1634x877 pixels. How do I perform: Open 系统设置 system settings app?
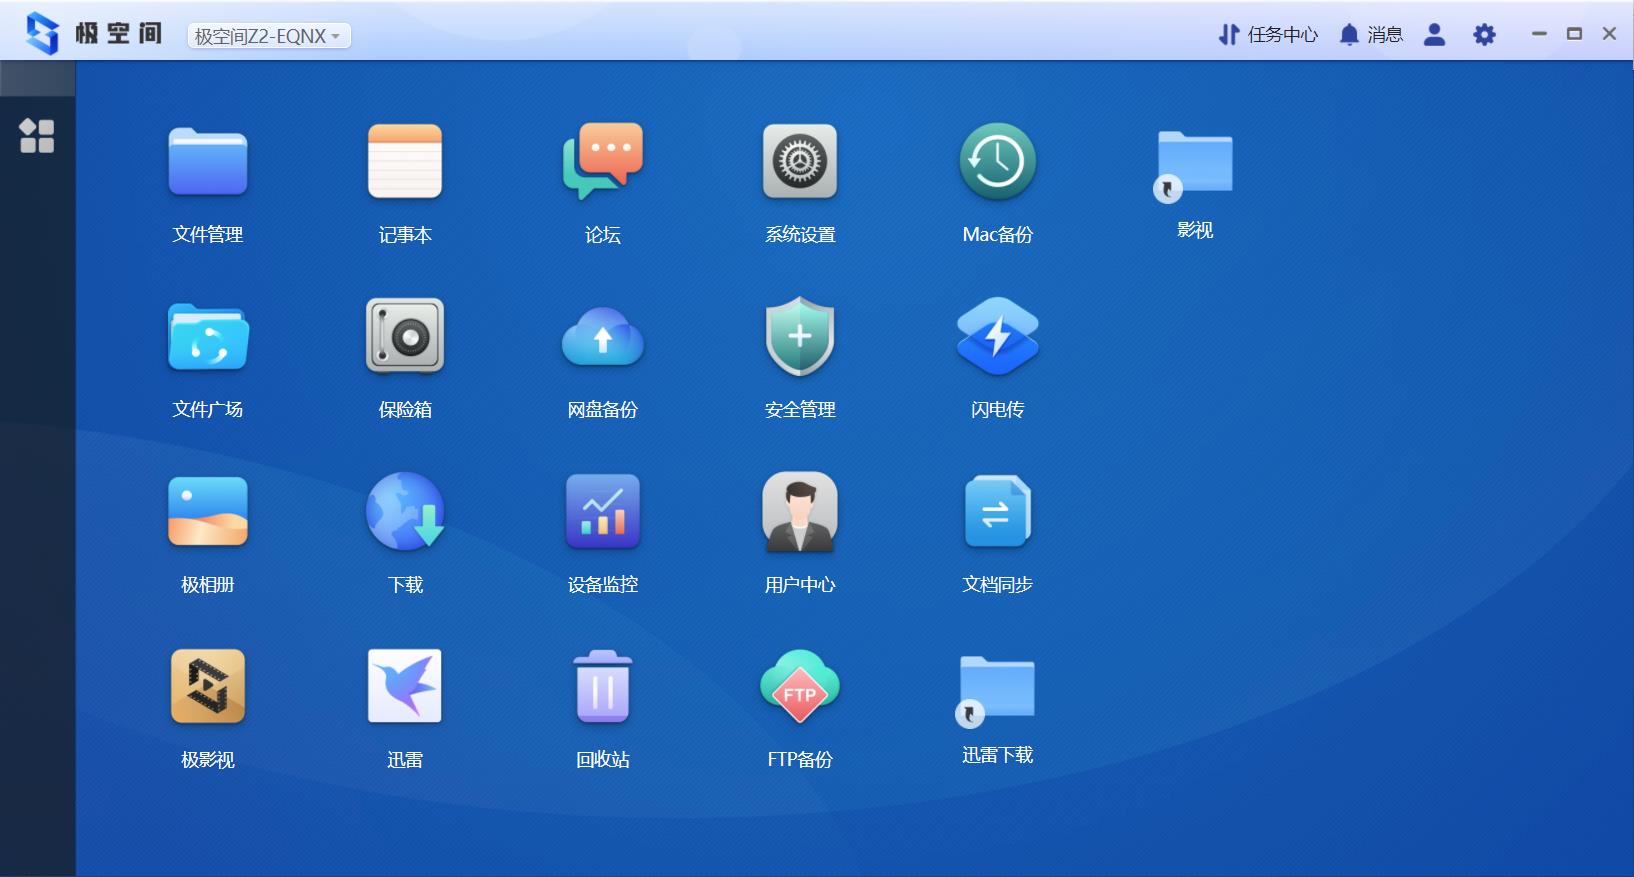(x=800, y=162)
